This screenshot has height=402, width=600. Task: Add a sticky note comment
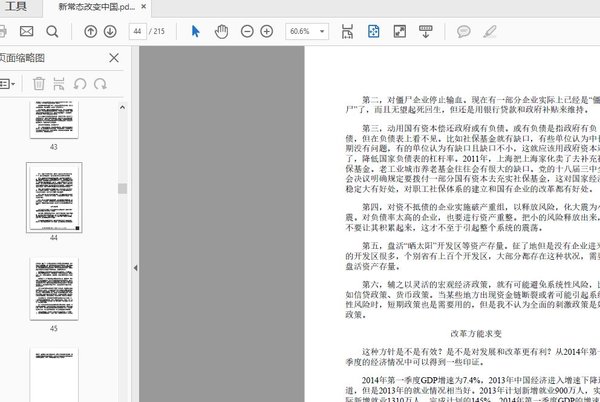pyautogui.click(x=463, y=31)
